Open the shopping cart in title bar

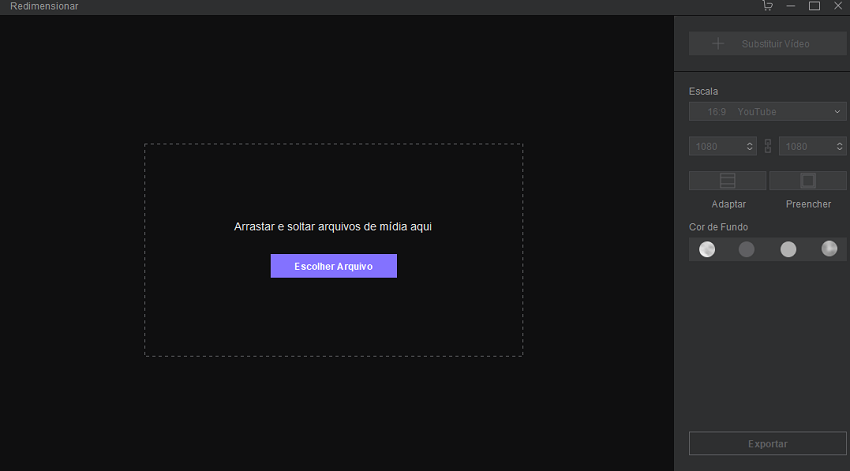coord(767,6)
